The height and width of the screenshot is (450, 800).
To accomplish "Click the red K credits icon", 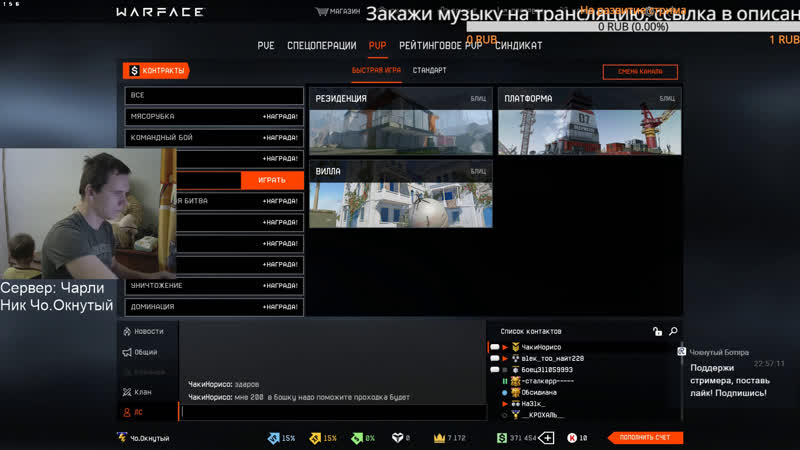I will point(572,438).
